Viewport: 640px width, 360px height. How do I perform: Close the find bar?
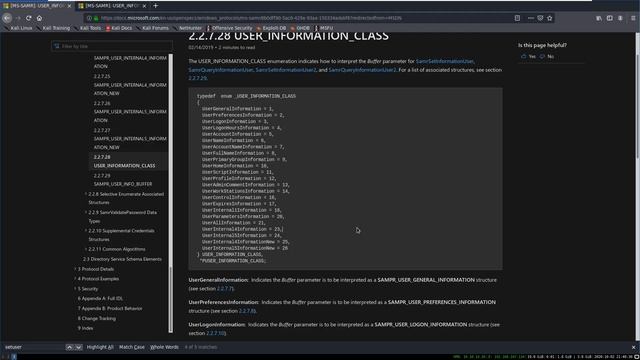tap(633, 347)
